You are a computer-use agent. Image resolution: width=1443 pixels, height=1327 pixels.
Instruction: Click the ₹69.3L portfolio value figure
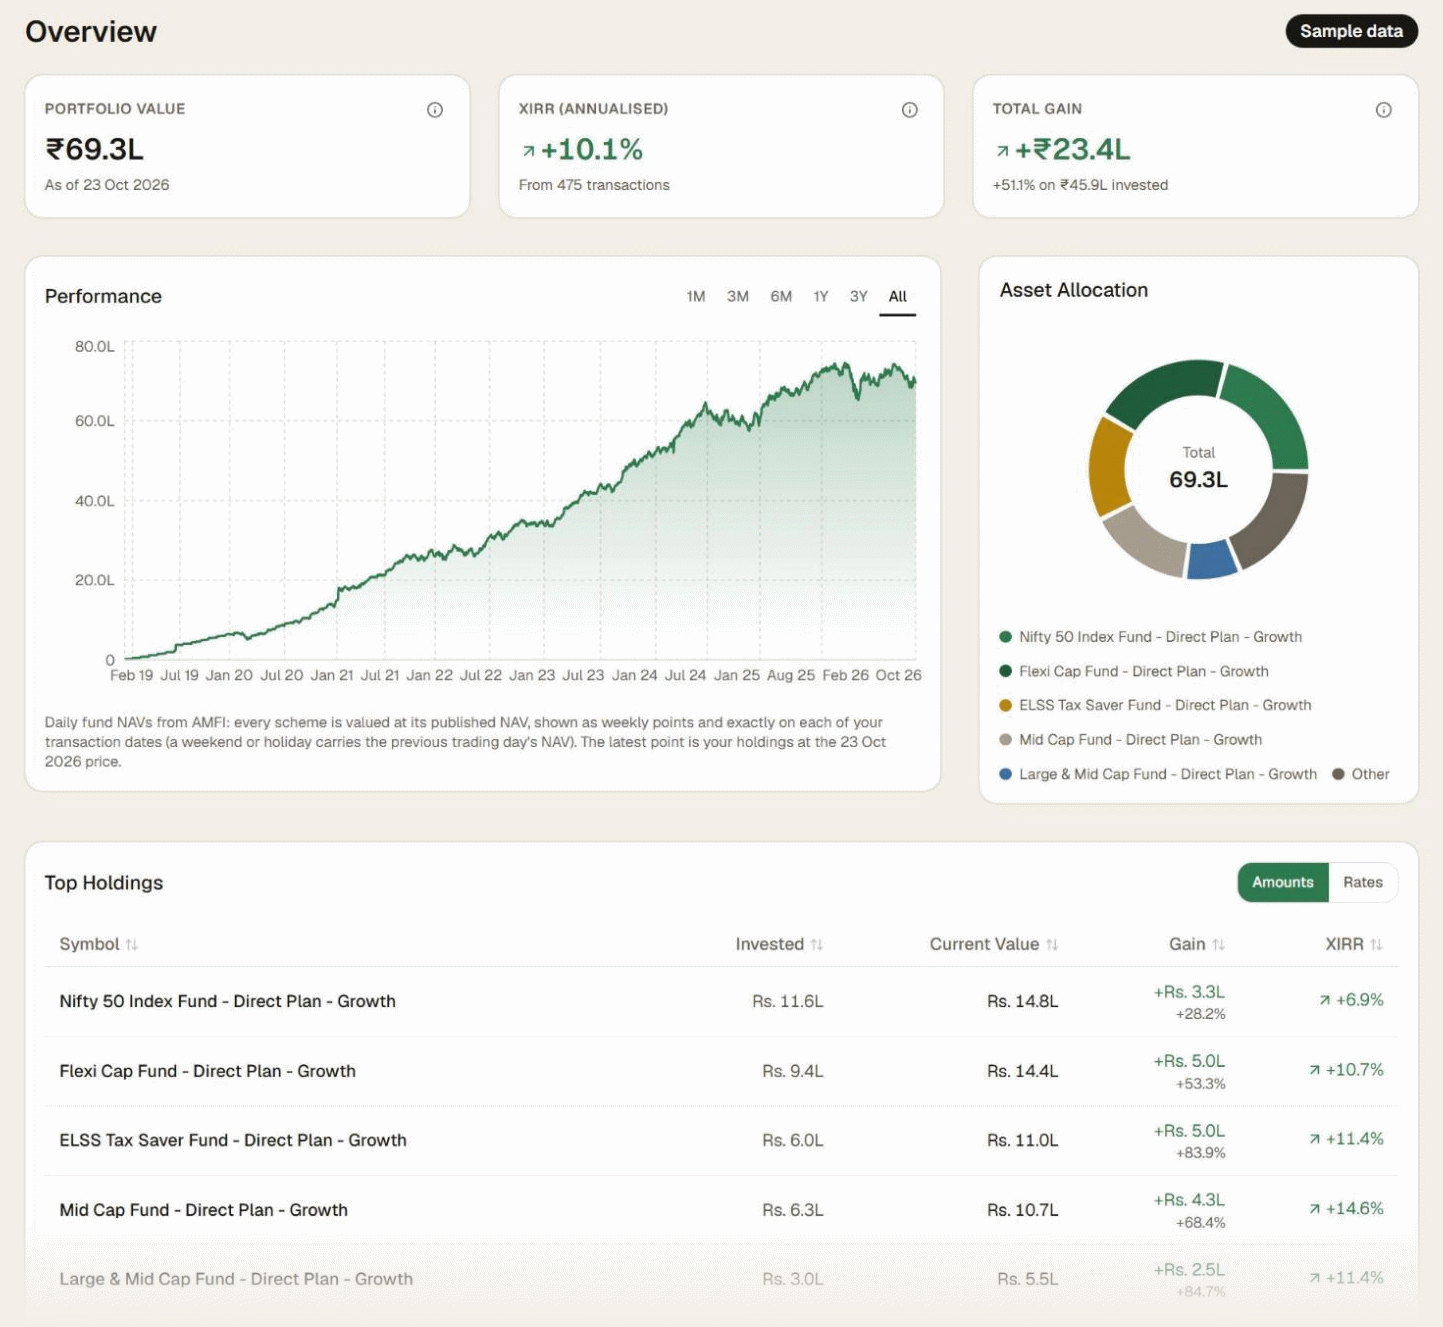95,149
